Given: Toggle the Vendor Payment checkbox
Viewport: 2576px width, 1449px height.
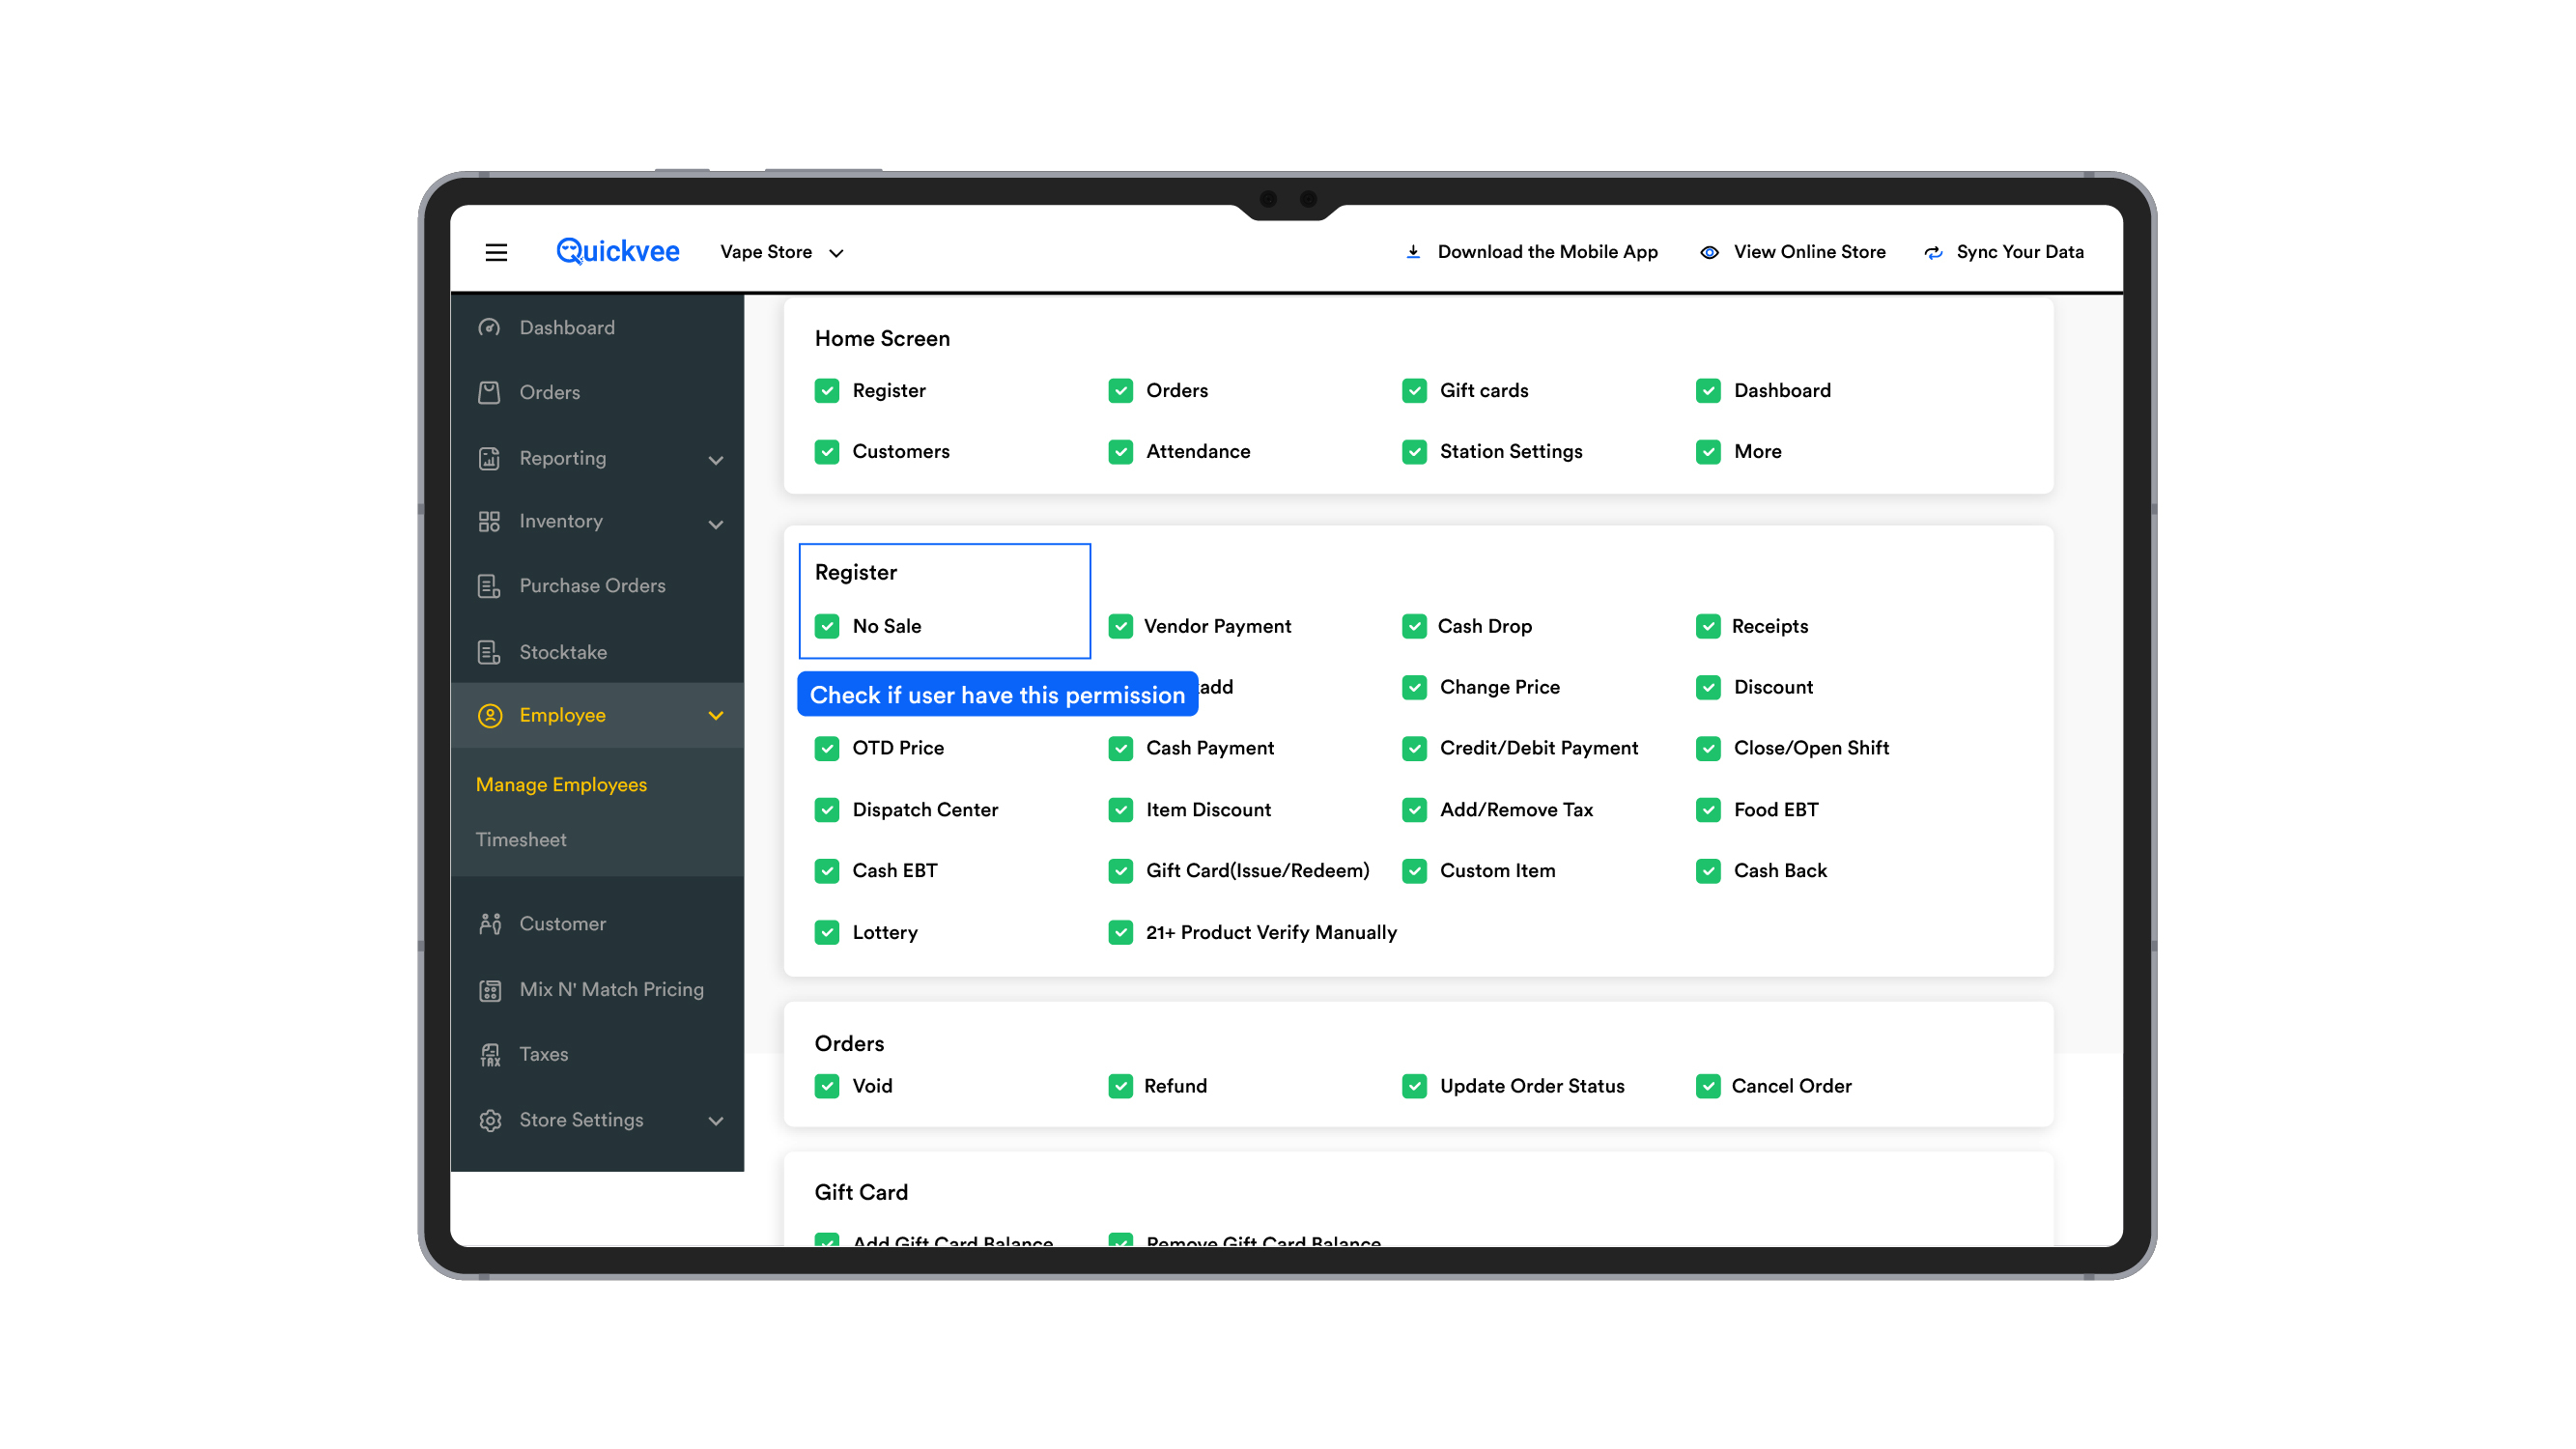Looking at the screenshot, I should coord(1120,627).
